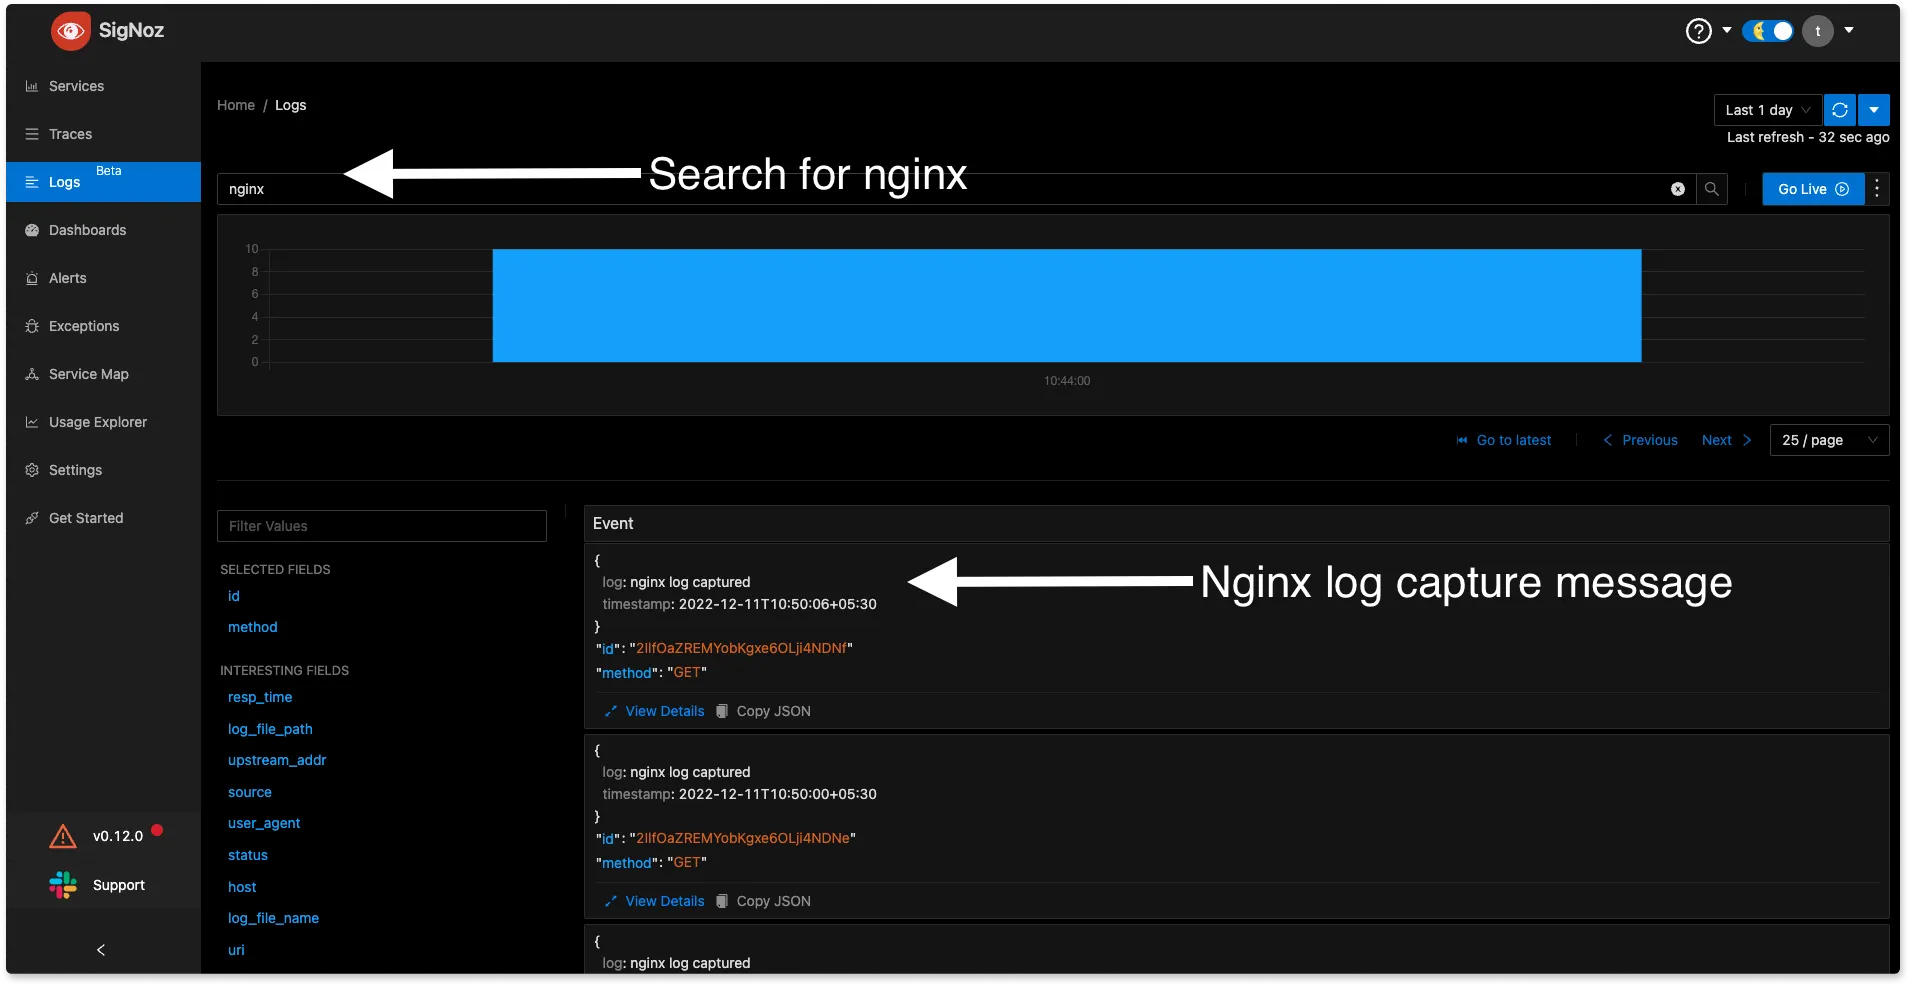View Details of the 10:50:00 log

654,901
